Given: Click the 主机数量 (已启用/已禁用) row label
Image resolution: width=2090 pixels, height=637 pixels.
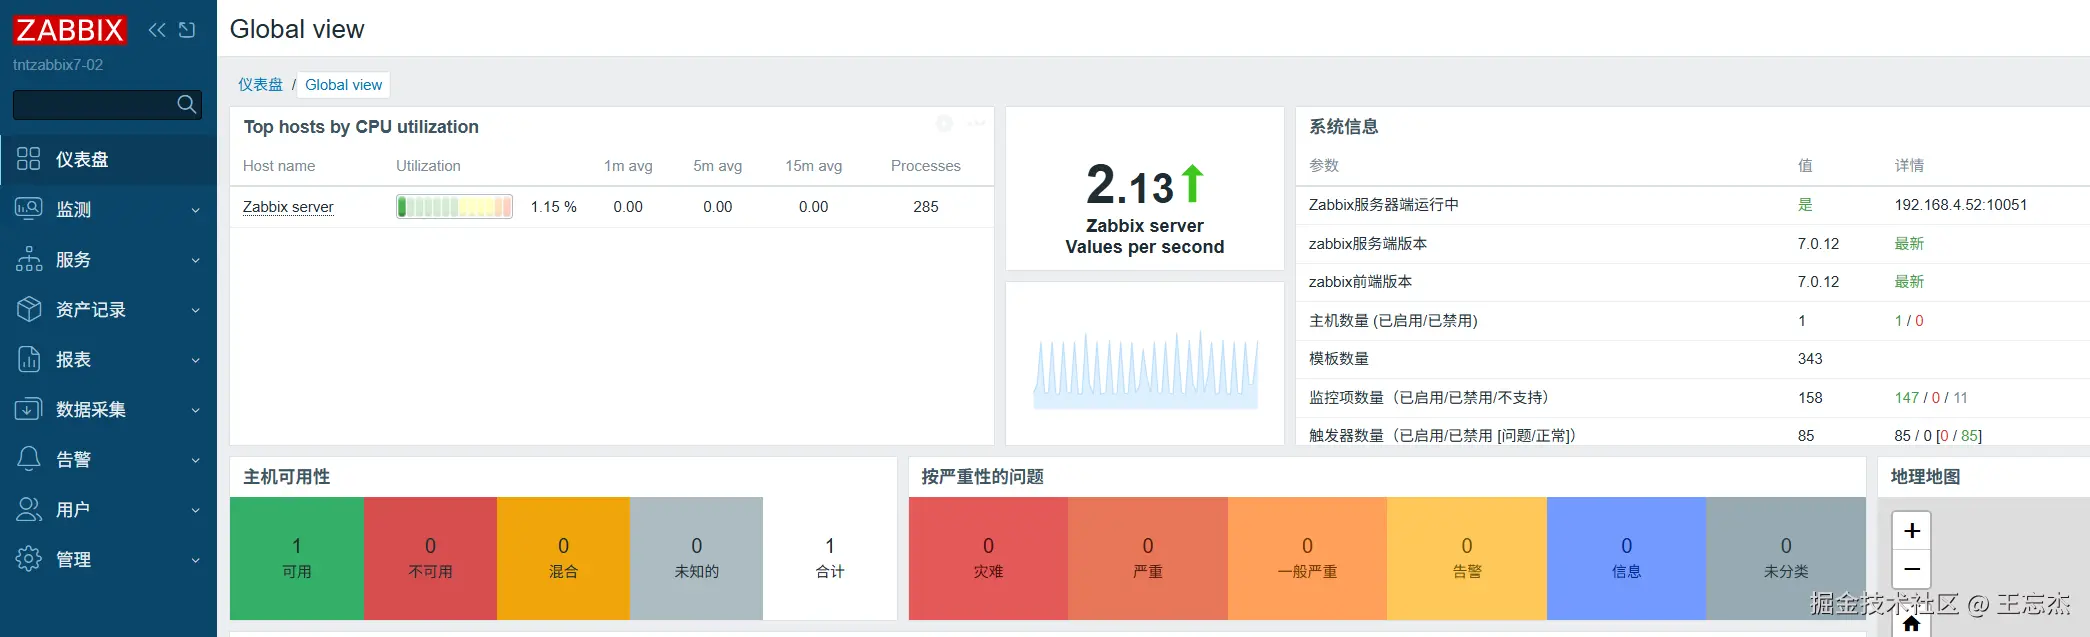Looking at the screenshot, I should point(1393,321).
